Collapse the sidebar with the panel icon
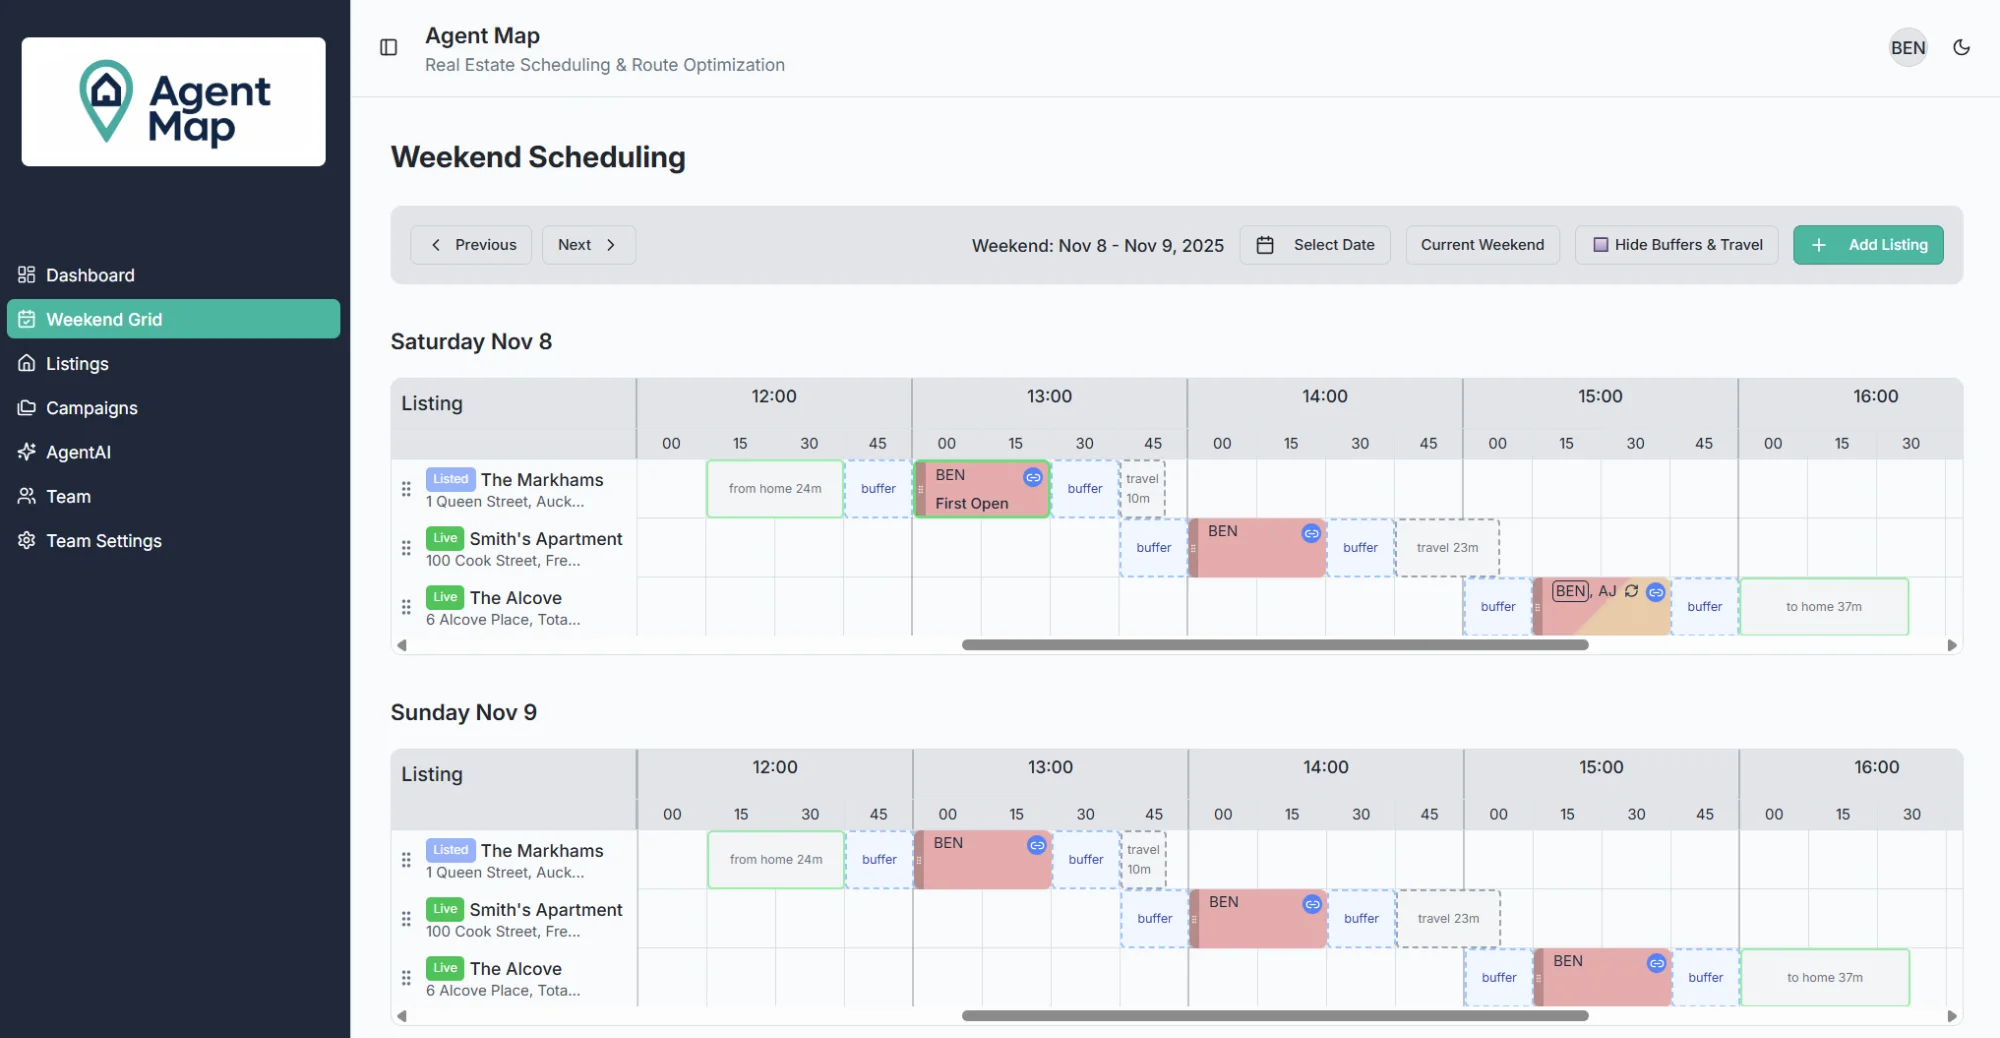2000x1038 pixels. (x=388, y=47)
